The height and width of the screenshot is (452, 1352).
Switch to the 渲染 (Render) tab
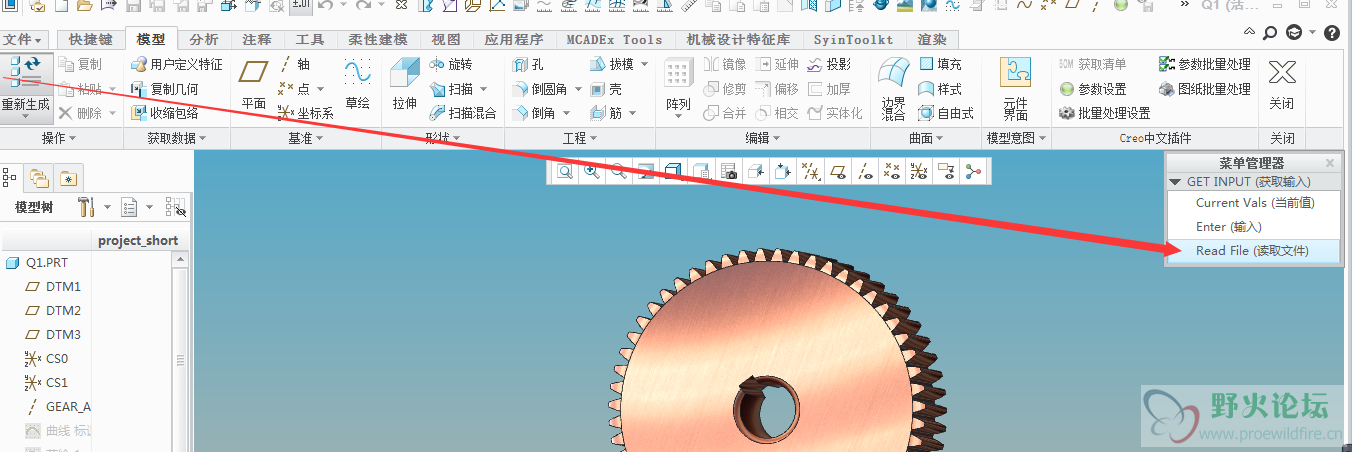931,40
